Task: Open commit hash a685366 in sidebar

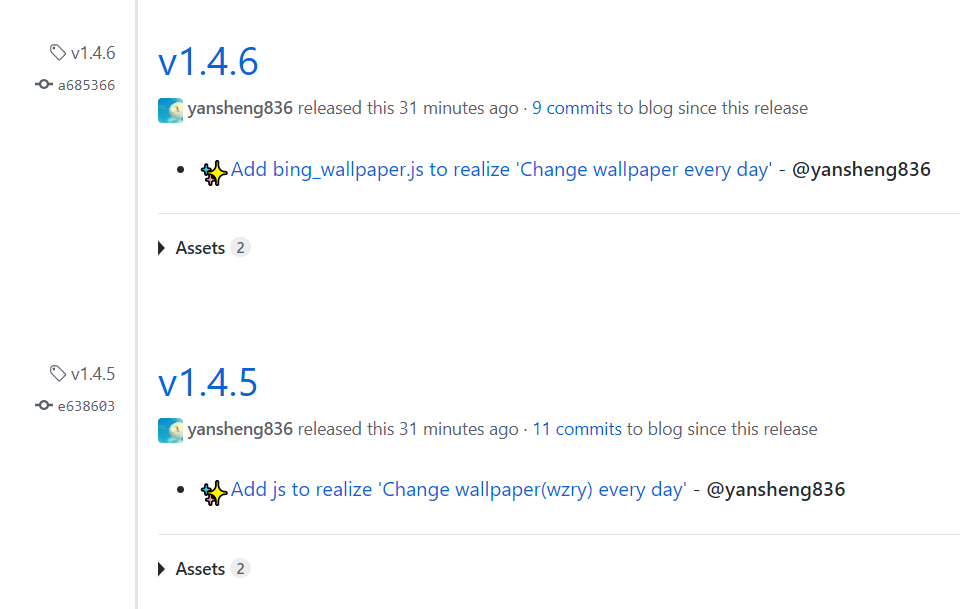Action: [86, 85]
